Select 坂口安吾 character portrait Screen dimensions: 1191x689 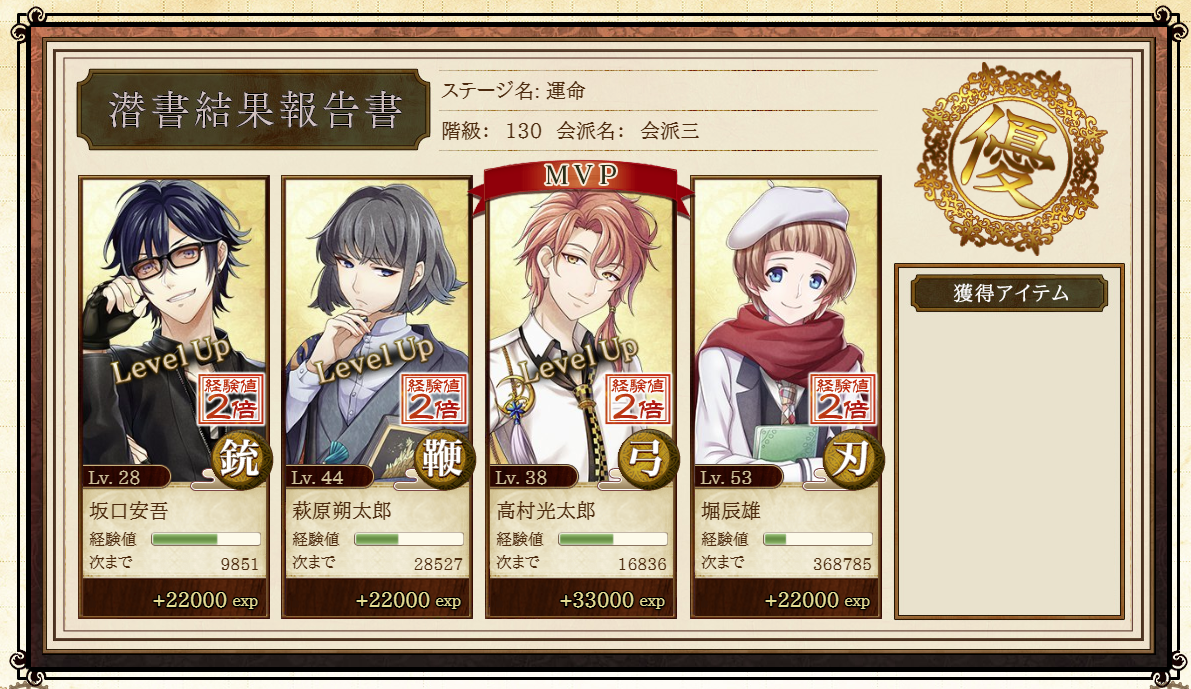(x=174, y=327)
